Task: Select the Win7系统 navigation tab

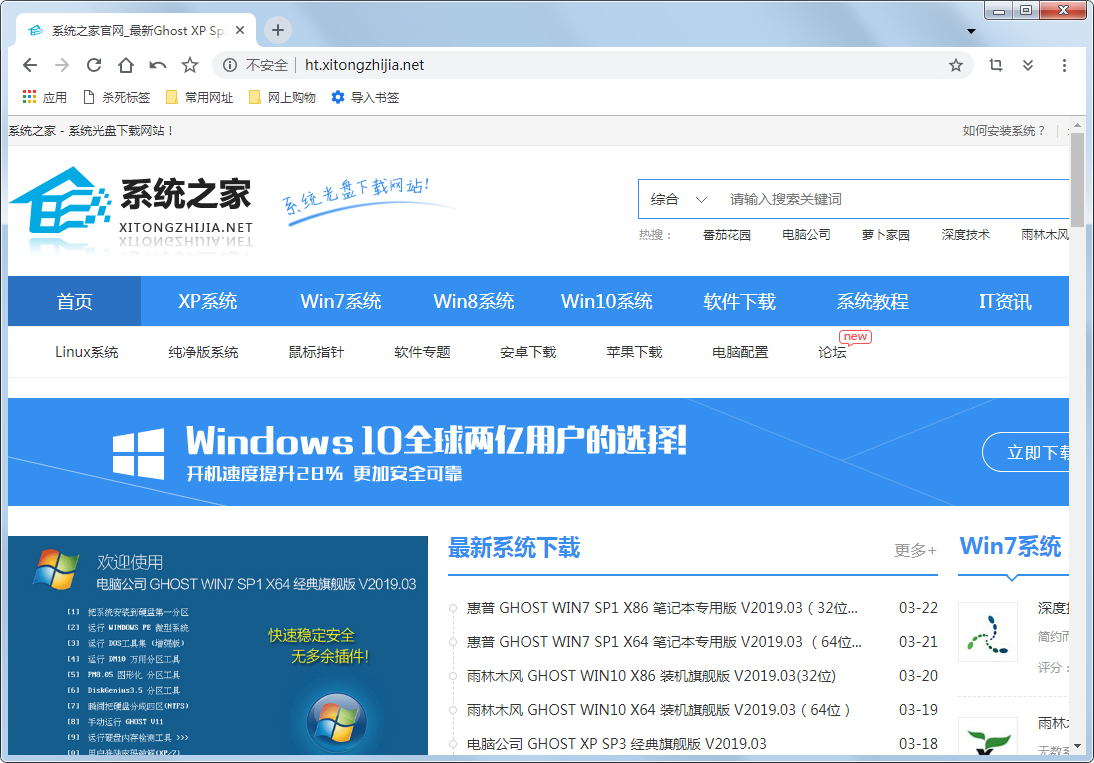Action: pyautogui.click(x=341, y=301)
